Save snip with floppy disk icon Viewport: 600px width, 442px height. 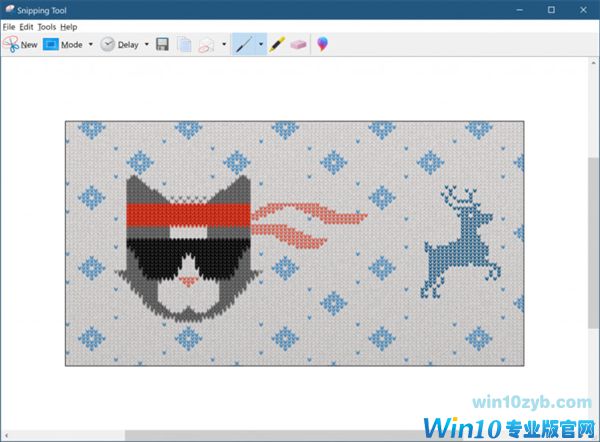tap(163, 44)
